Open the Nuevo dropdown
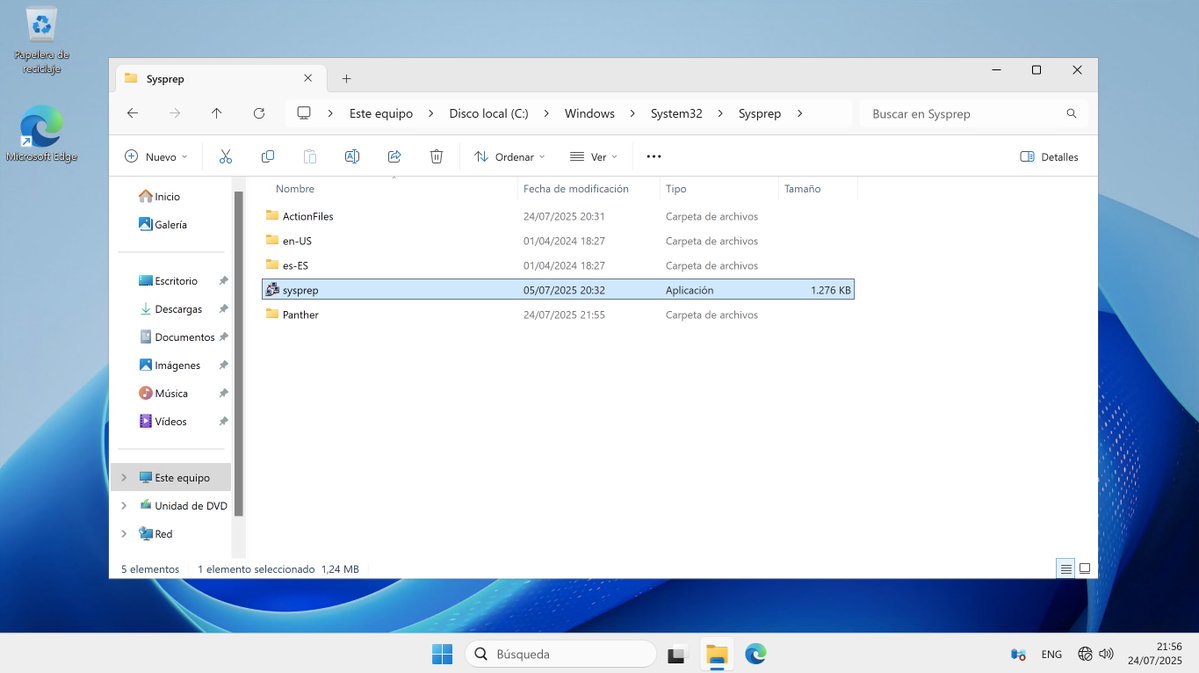This screenshot has width=1199, height=673. tap(156, 157)
